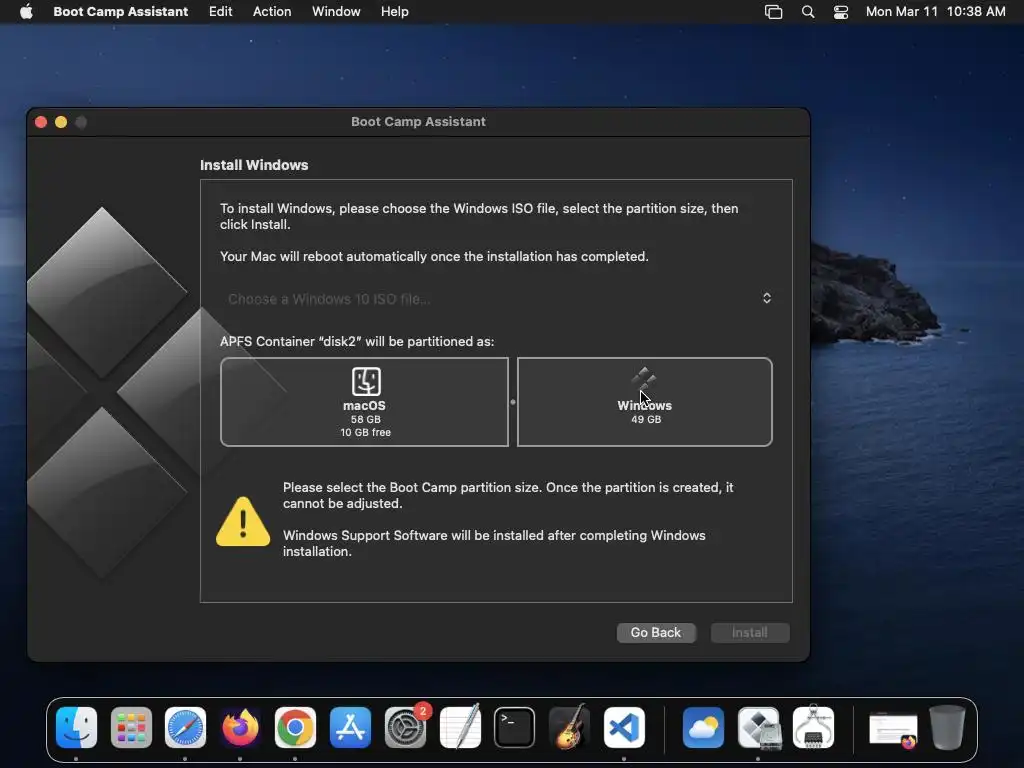The width and height of the screenshot is (1024, 768).
Task: Open the Window menu
Action: pyautogui.click(x=336, y=12)
